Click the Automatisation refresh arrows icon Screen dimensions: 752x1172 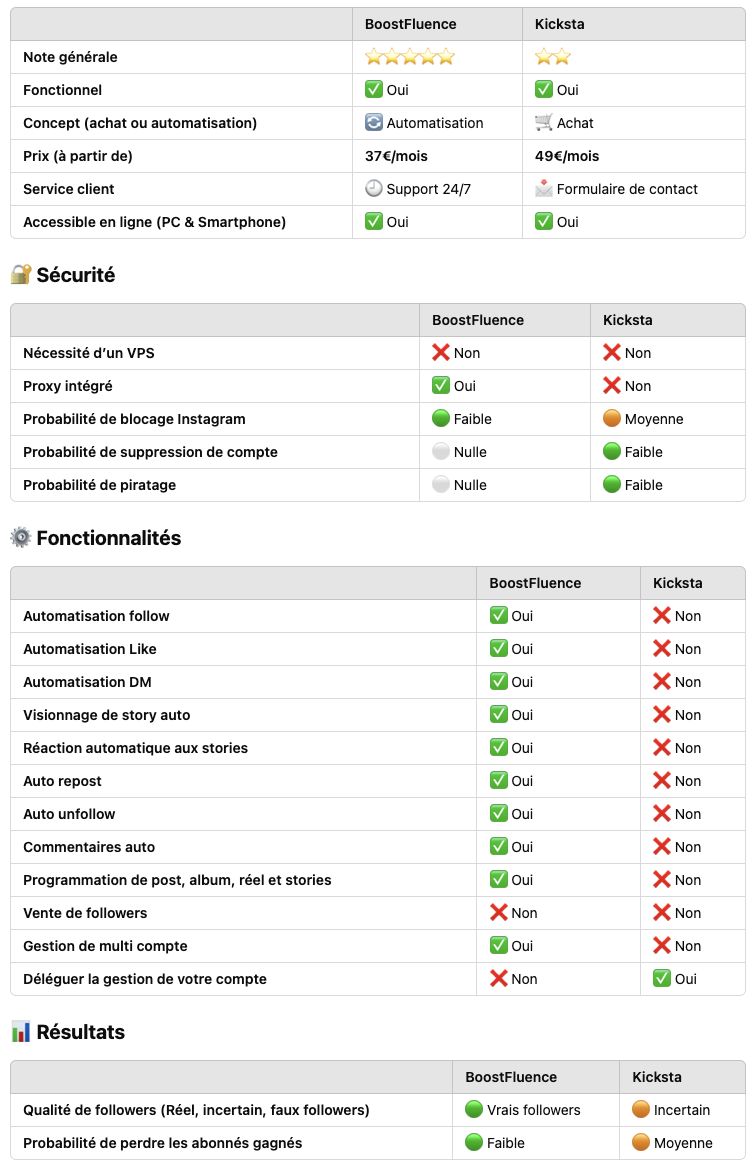(374, 123)
